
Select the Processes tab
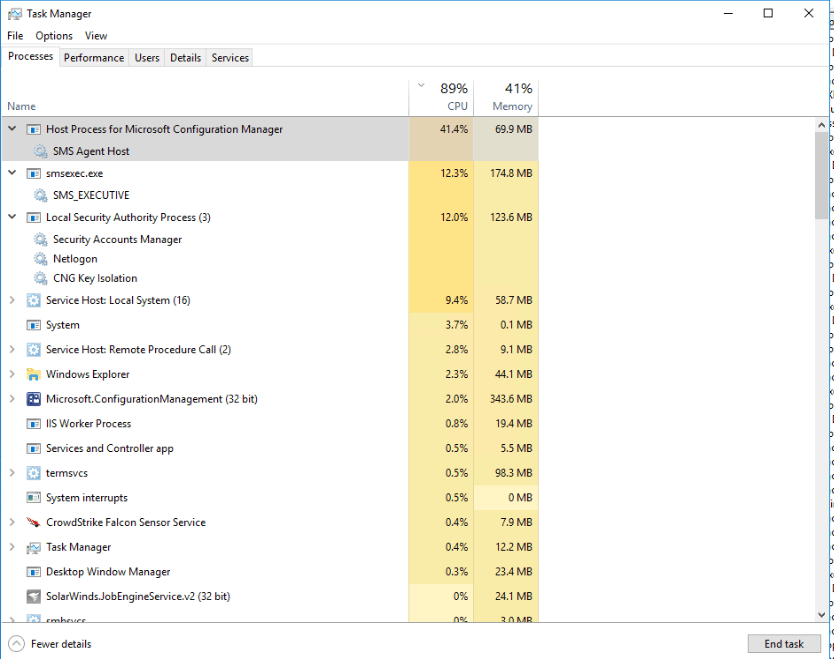[30, 56]
